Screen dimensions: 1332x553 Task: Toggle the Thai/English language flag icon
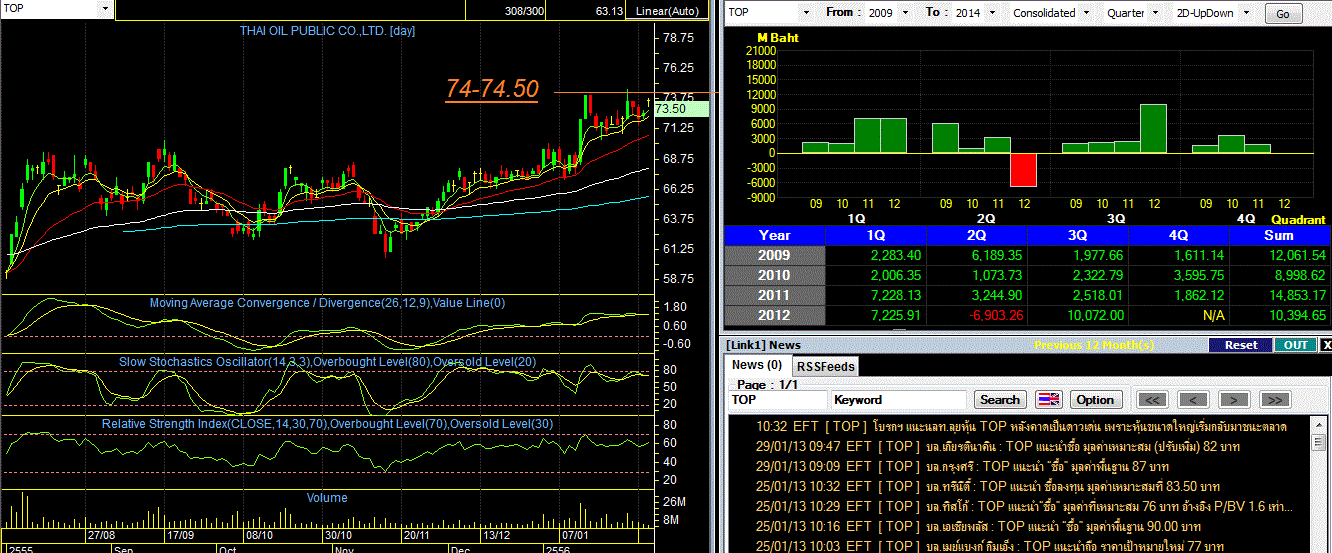point(1048,399)
